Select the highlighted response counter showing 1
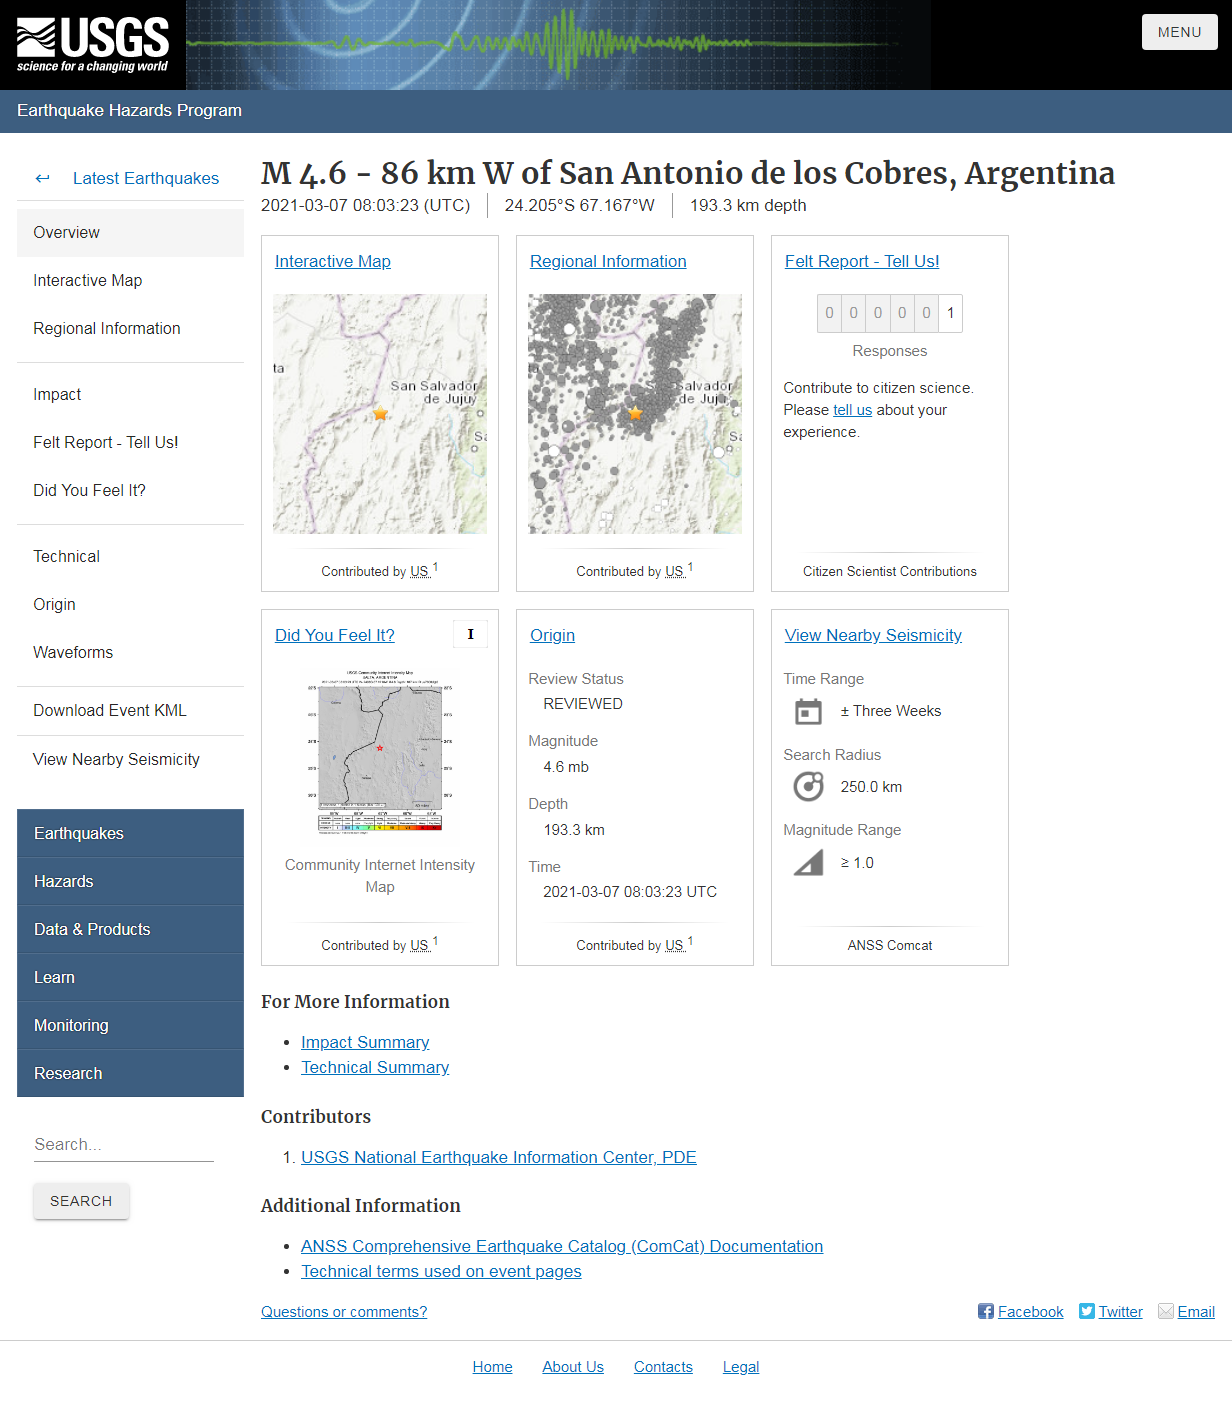Viewport: 1232px width, 1408px height. (x=950, y=313)
